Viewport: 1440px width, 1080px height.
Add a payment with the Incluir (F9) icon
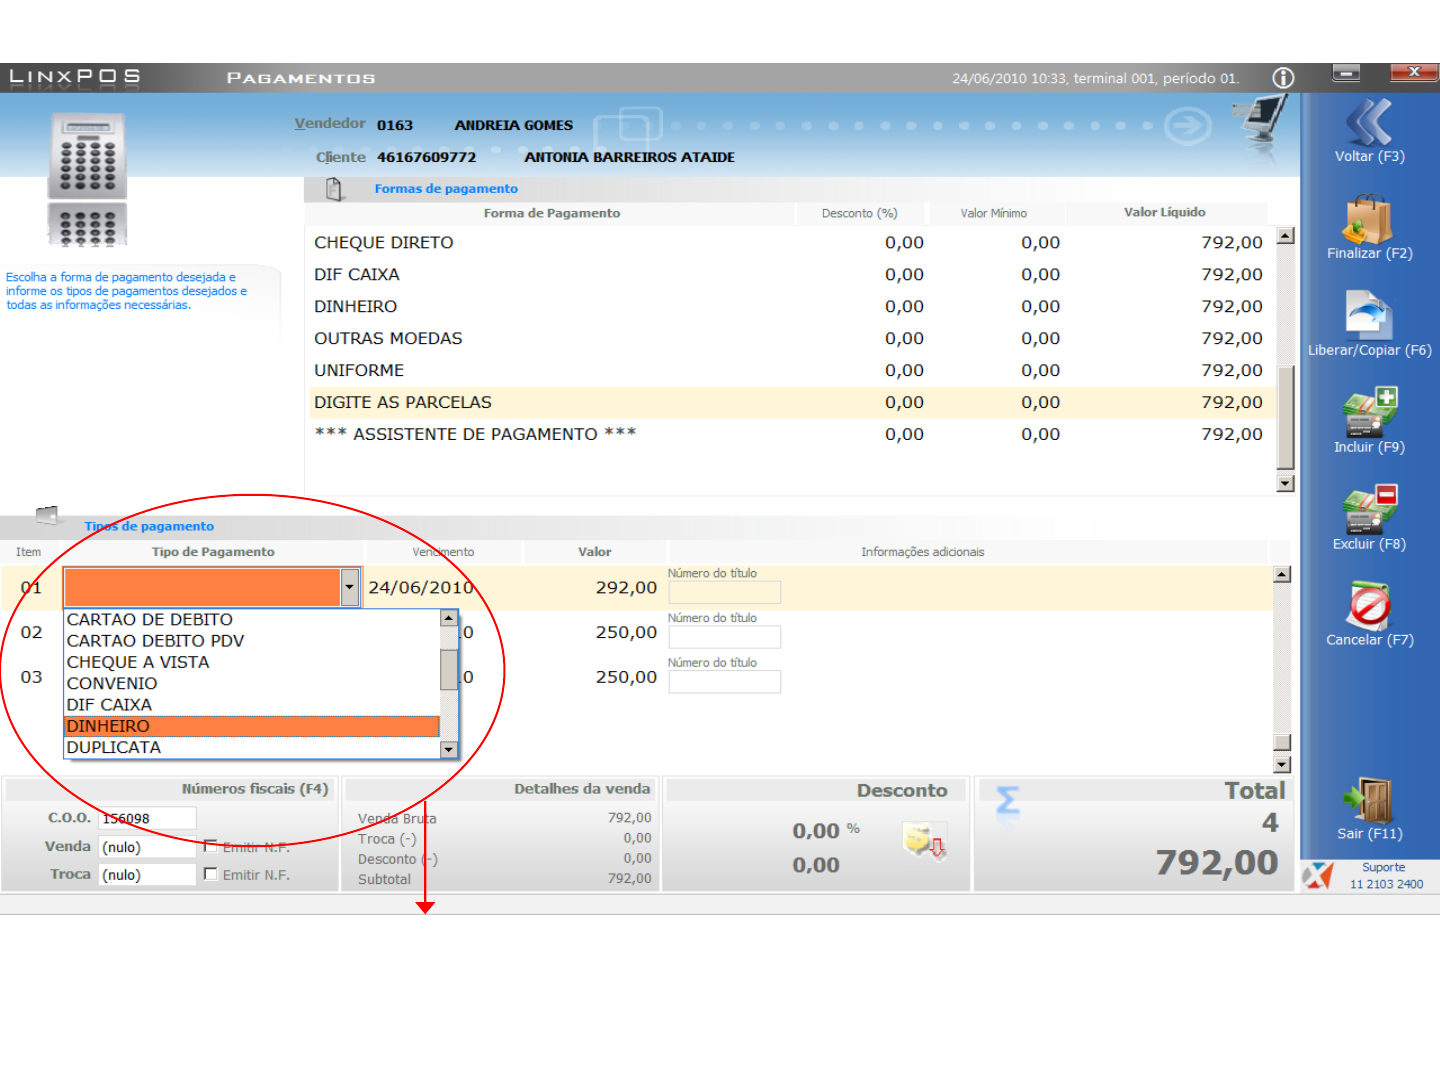click(1369, 412)
